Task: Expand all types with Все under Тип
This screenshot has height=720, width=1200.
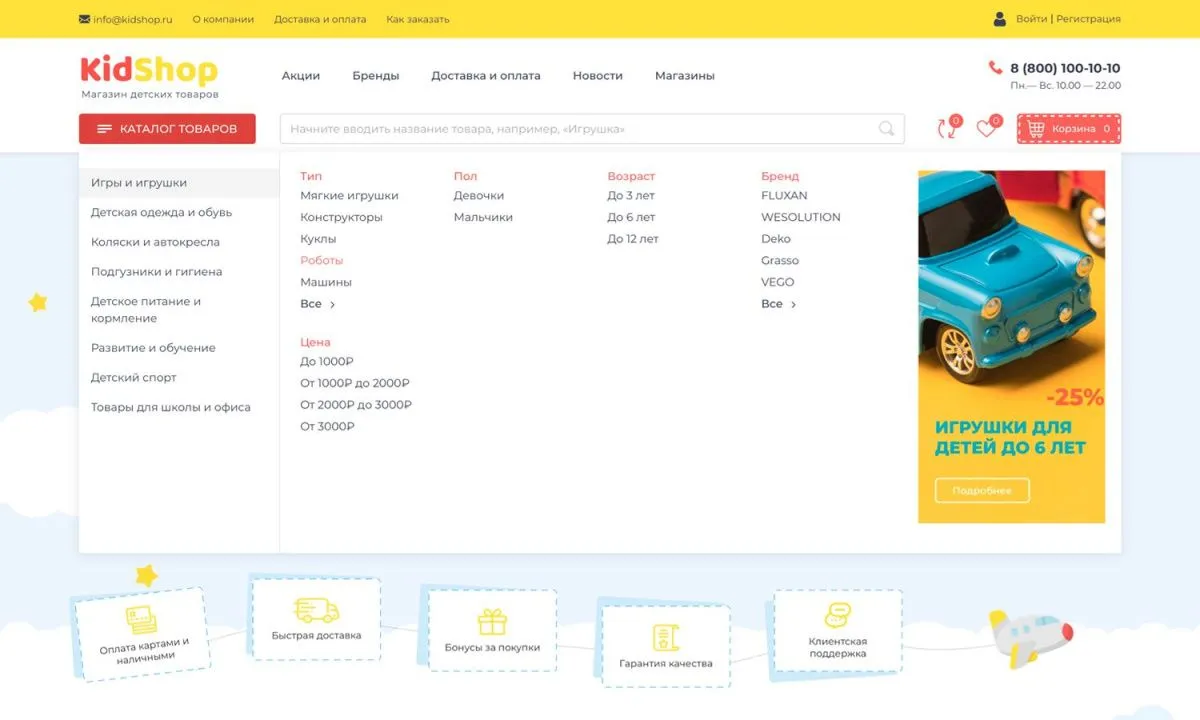Action: 317,304
